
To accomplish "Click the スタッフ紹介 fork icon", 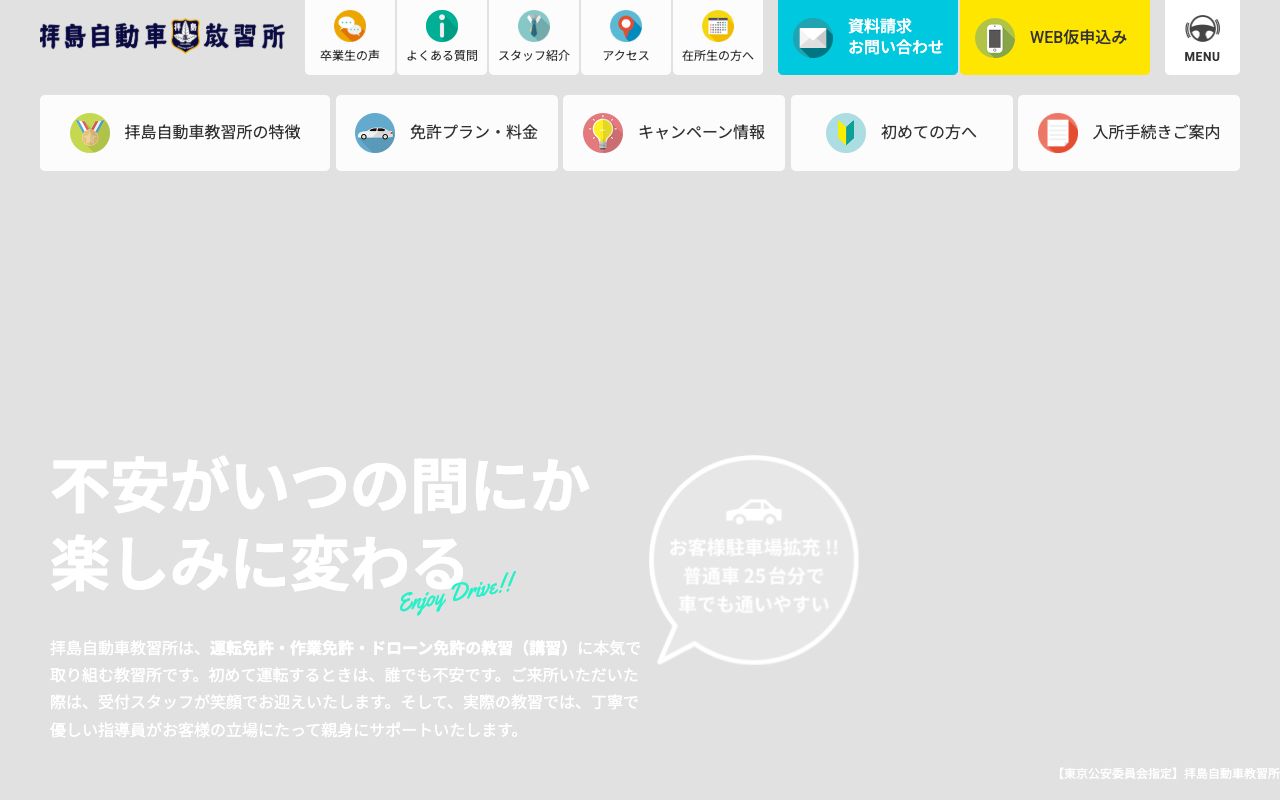I will pyautogui.click(x=534, y=26).
